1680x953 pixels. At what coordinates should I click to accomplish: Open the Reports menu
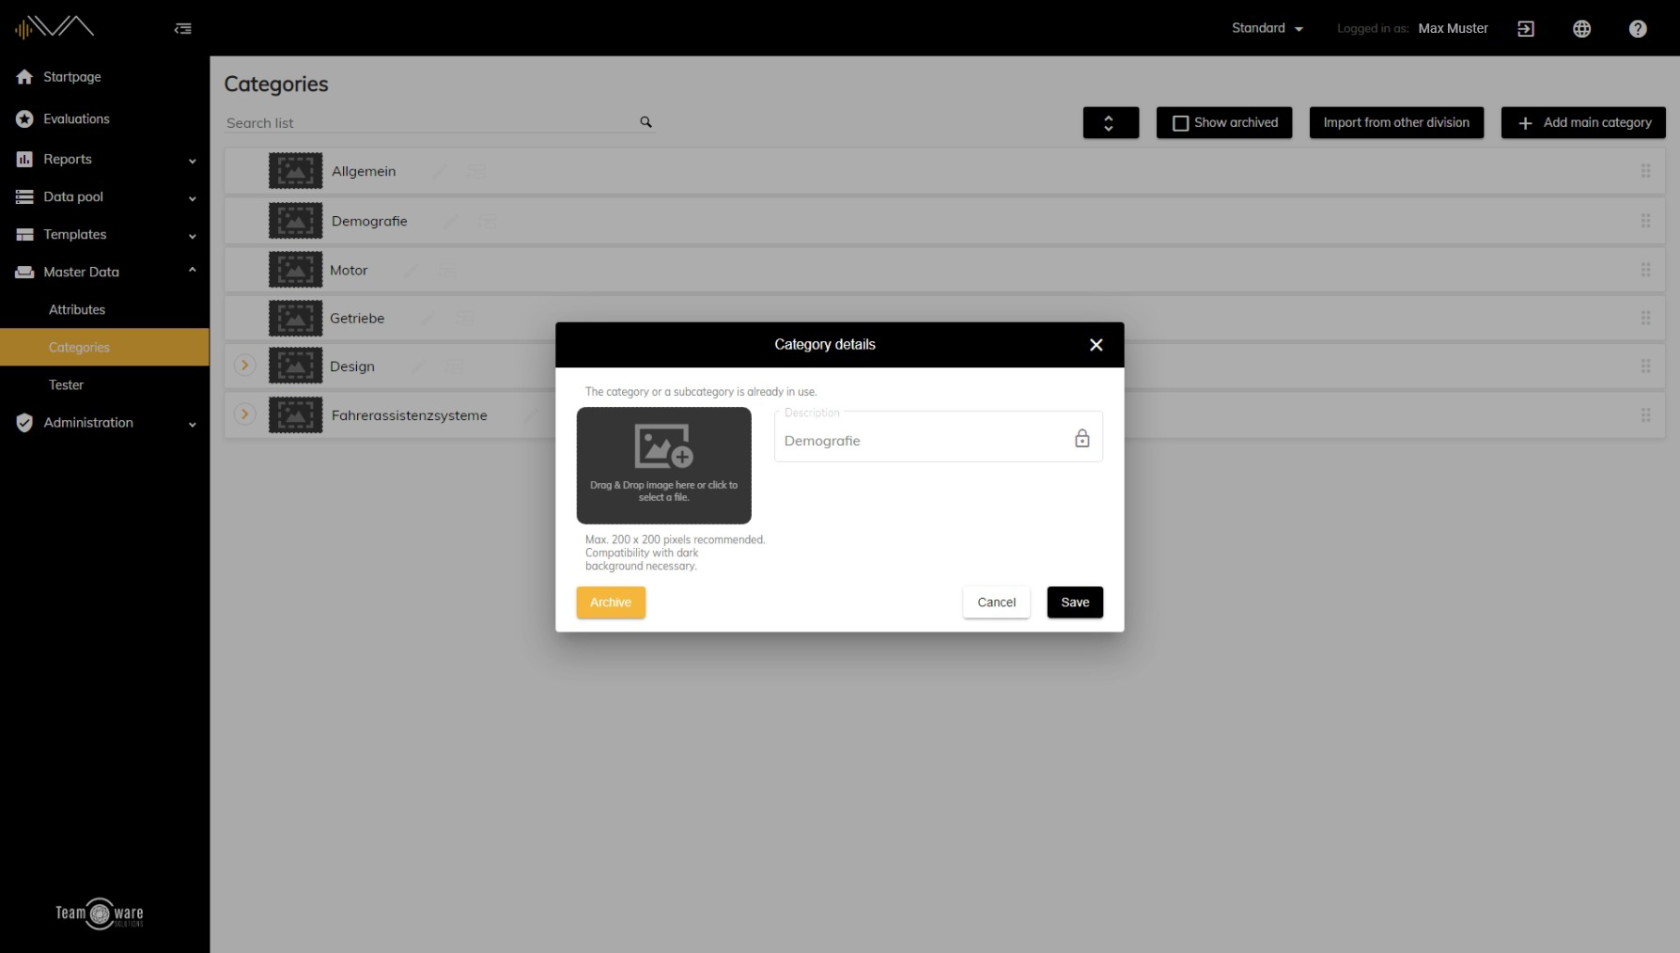click(67, 159)
